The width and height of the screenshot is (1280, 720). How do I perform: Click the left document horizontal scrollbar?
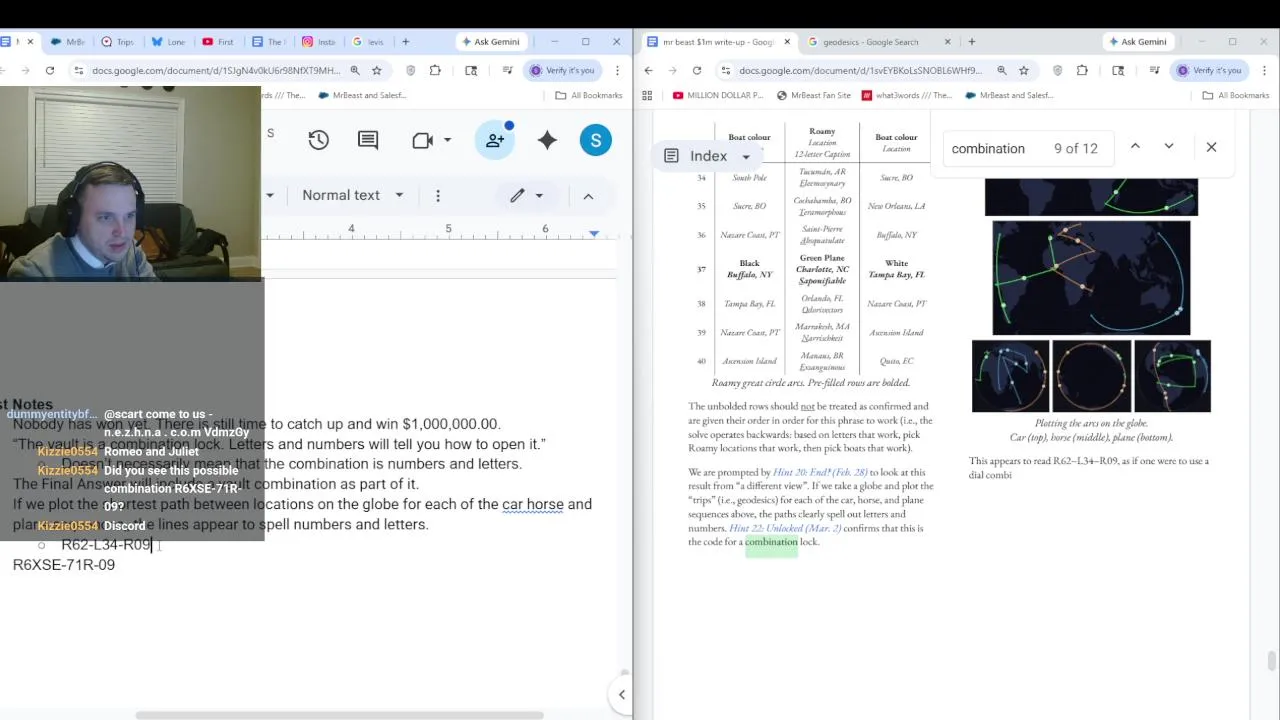tap(339, 715)
